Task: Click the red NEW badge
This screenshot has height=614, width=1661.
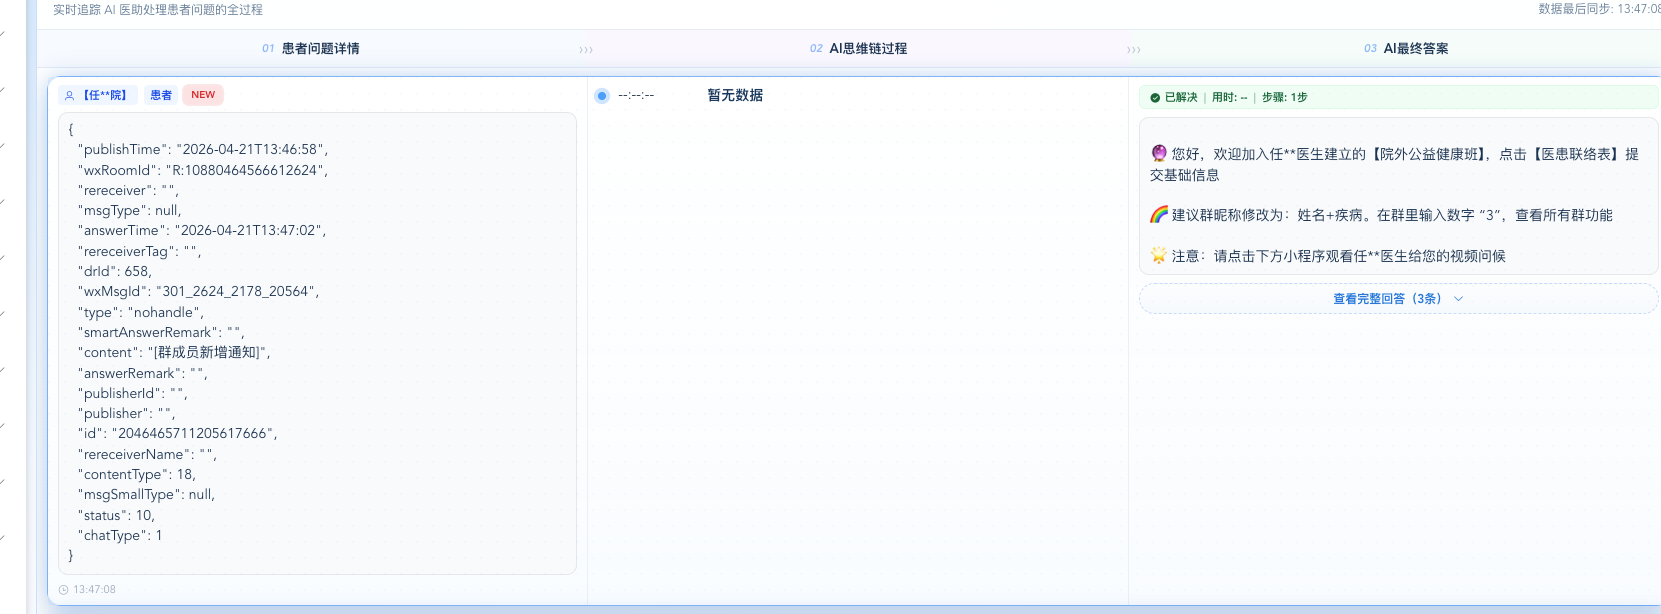Action: click(203, 95)
